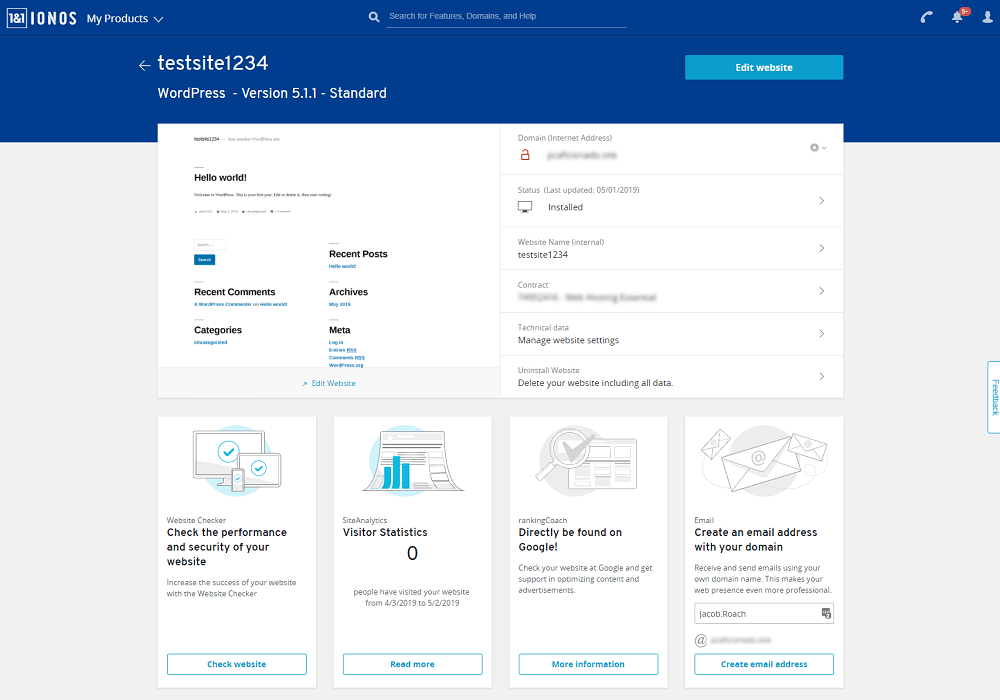The image size is (1000, 700).
Task: Expand the Technical data row chevron
Action: [821, 333]
